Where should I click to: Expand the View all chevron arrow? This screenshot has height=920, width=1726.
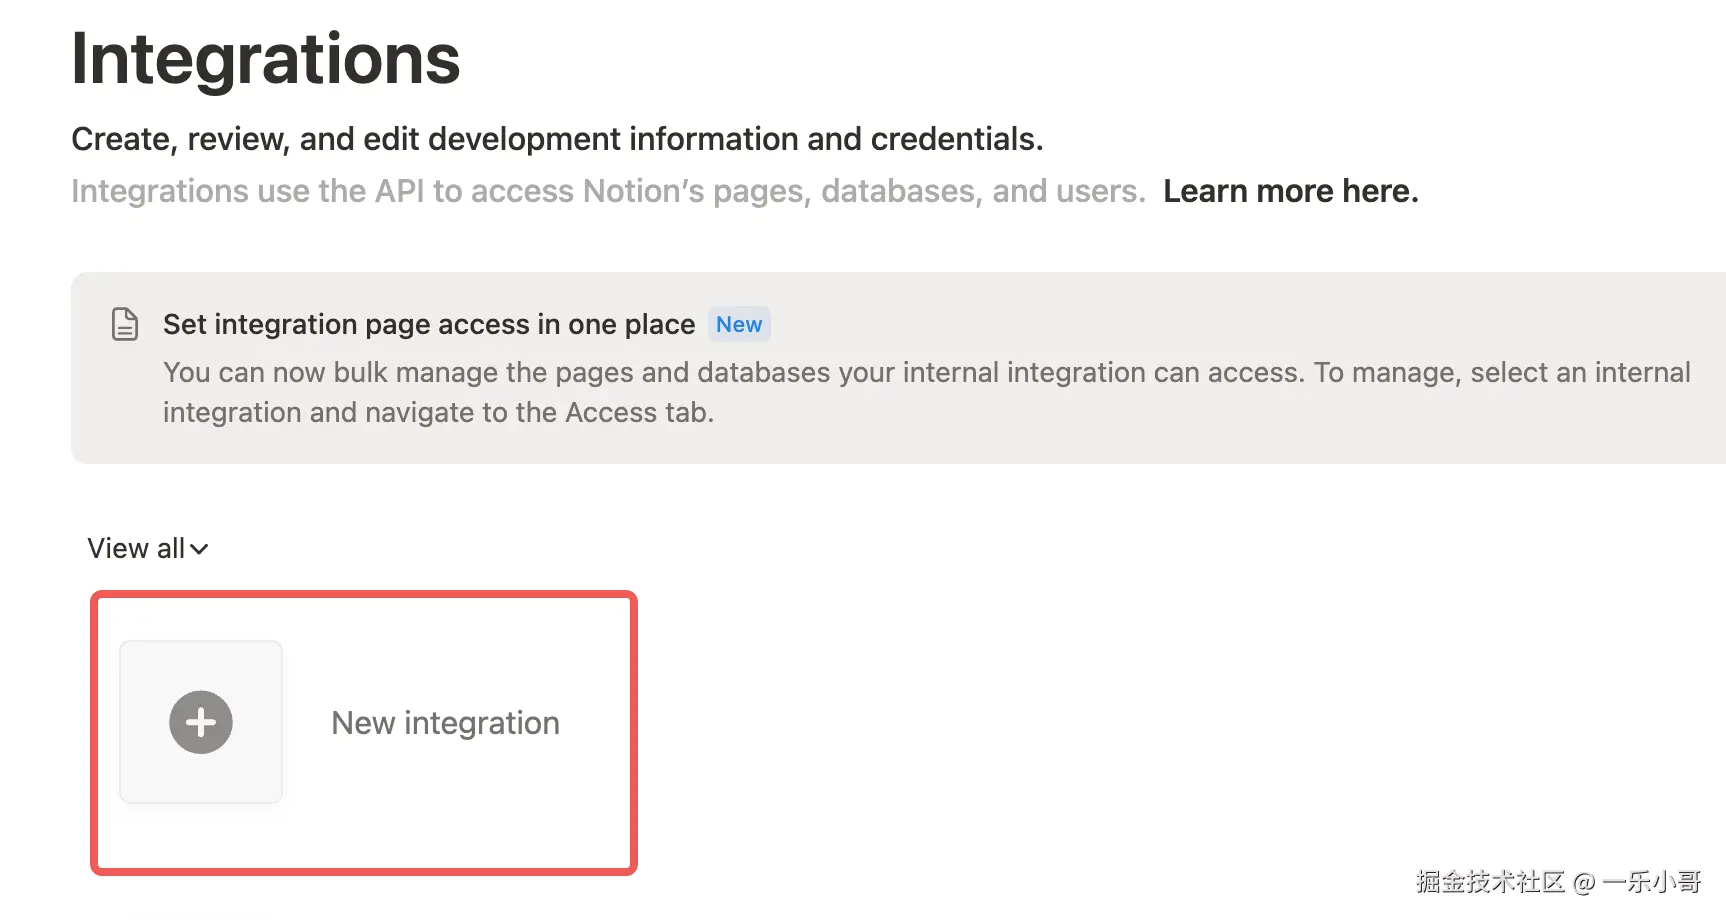199,549
